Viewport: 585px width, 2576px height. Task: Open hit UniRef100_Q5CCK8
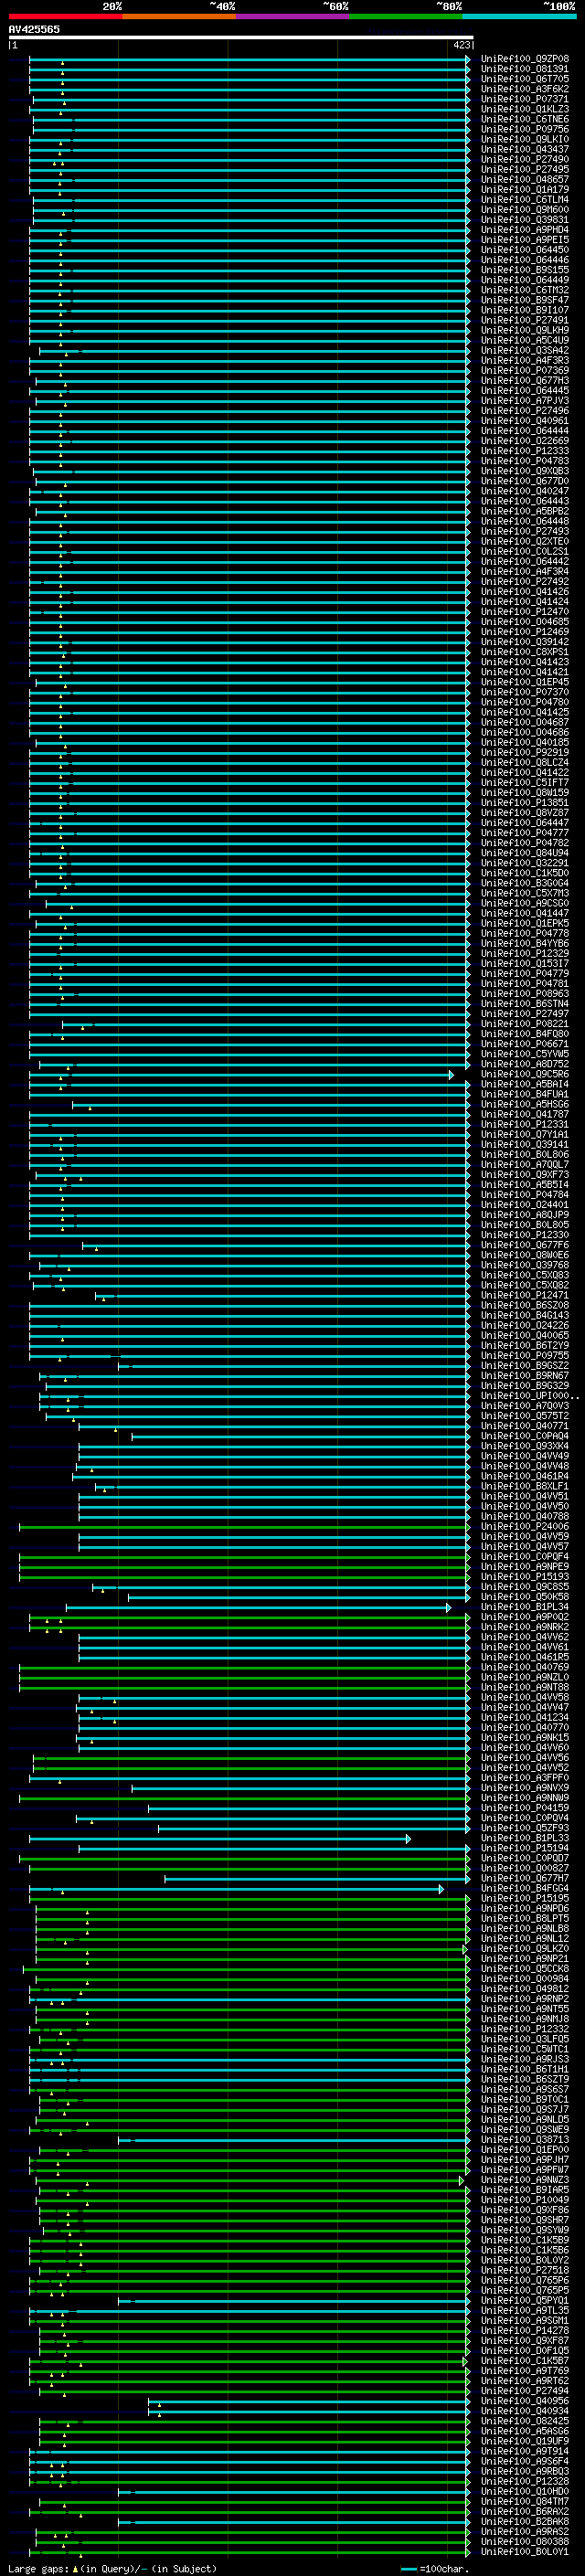point(524,1968)
